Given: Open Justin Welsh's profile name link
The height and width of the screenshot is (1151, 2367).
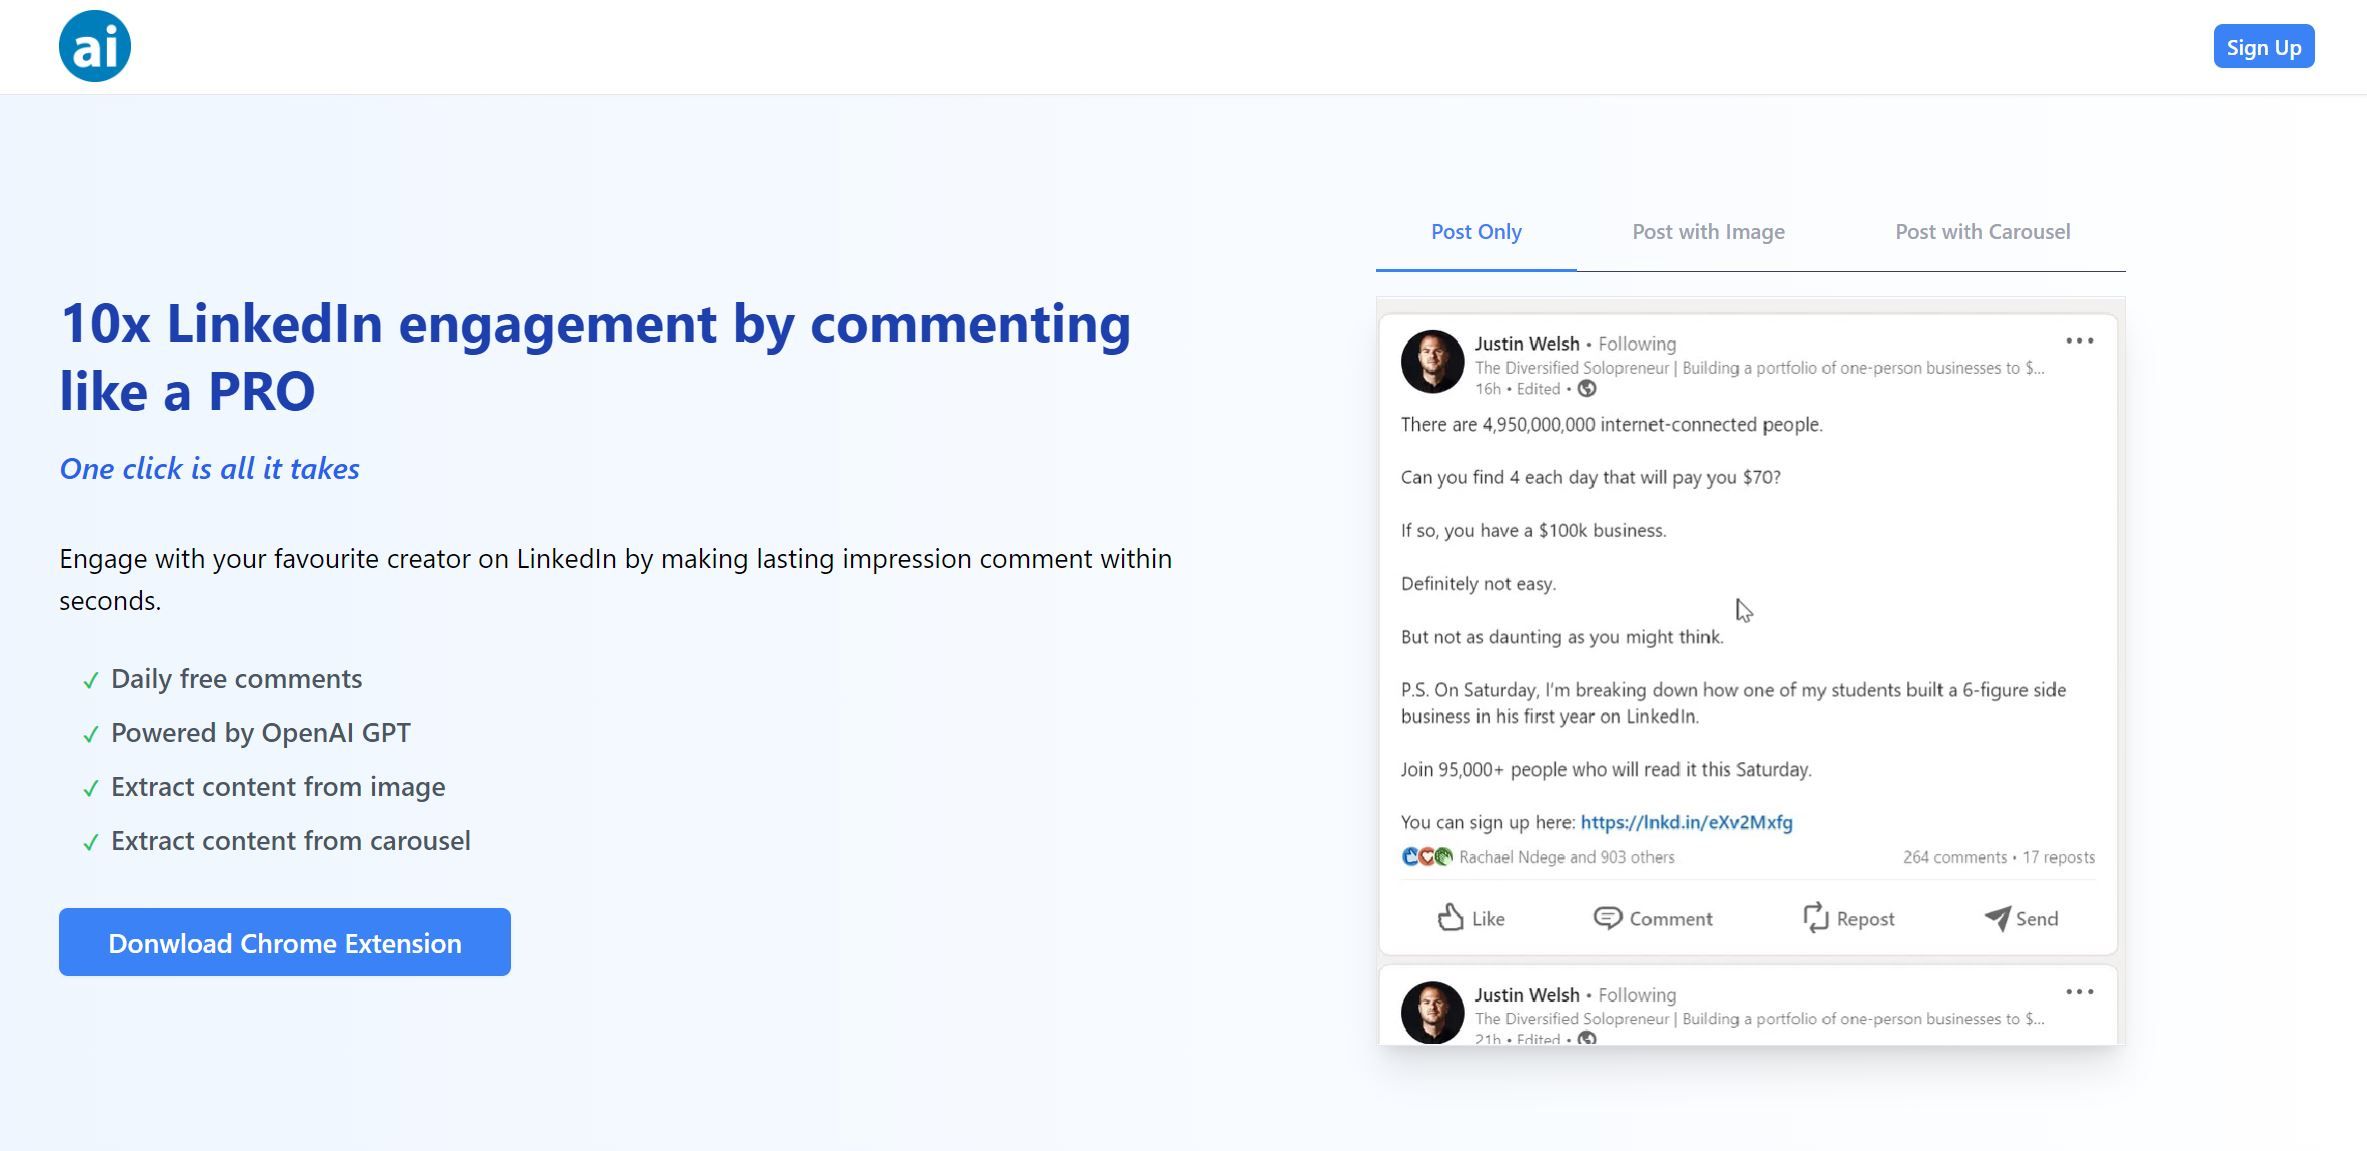Looking at the screenshot, I should [x=1527, y=343].
